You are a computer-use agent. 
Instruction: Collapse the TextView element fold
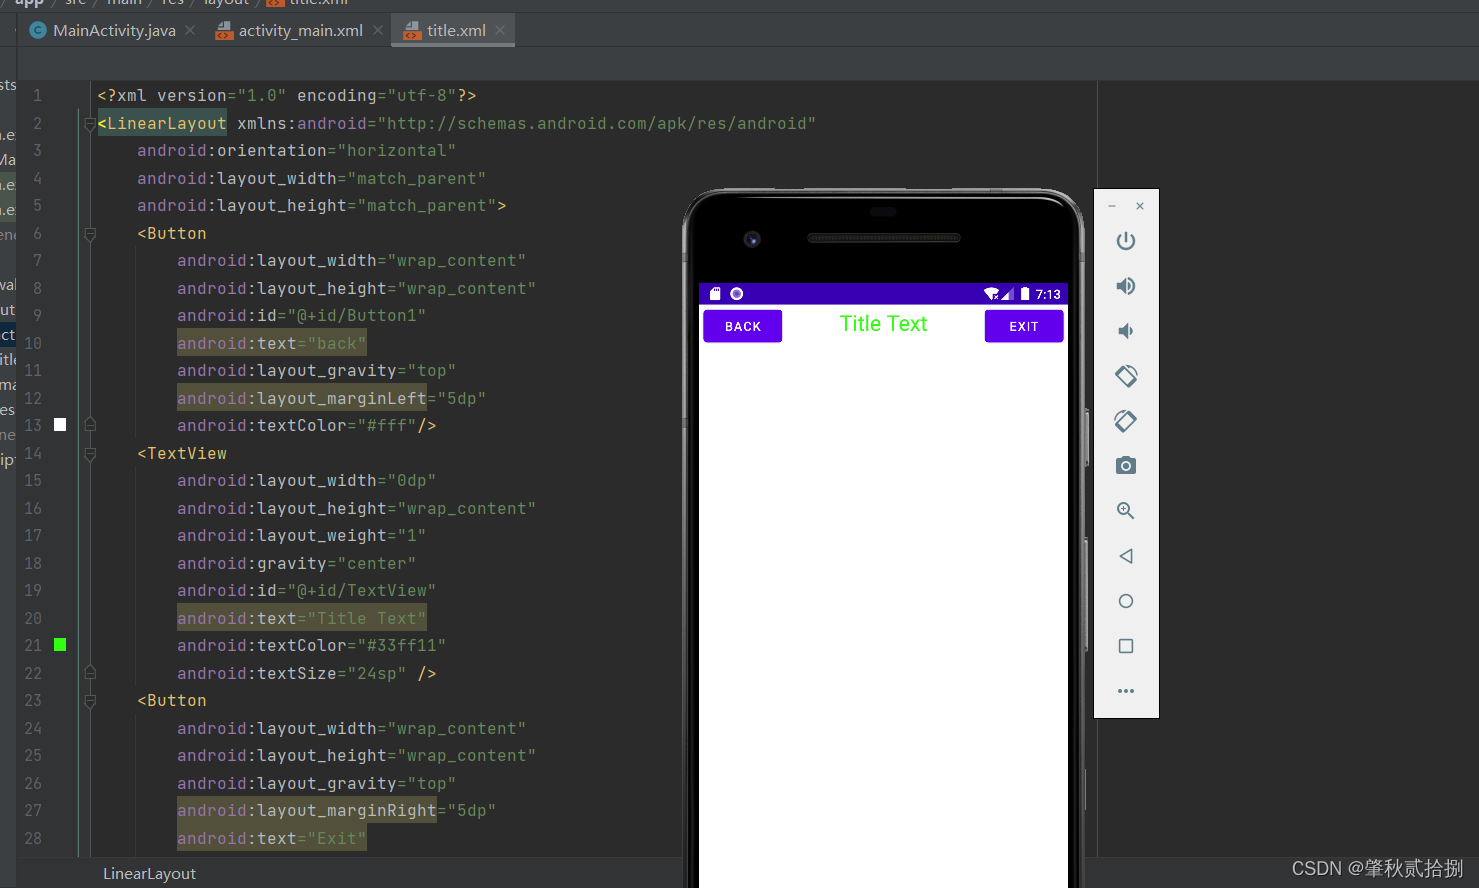pos(90,453)
